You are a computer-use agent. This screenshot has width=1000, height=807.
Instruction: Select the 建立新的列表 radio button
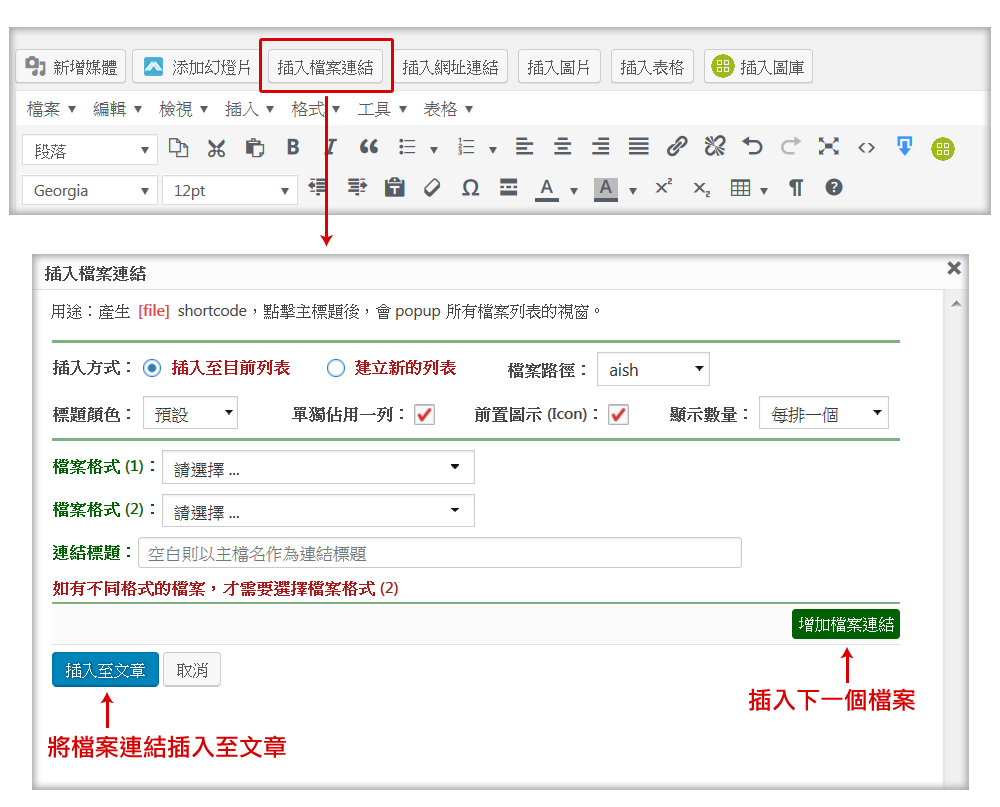pyautogui.click(x=336, y=368)
